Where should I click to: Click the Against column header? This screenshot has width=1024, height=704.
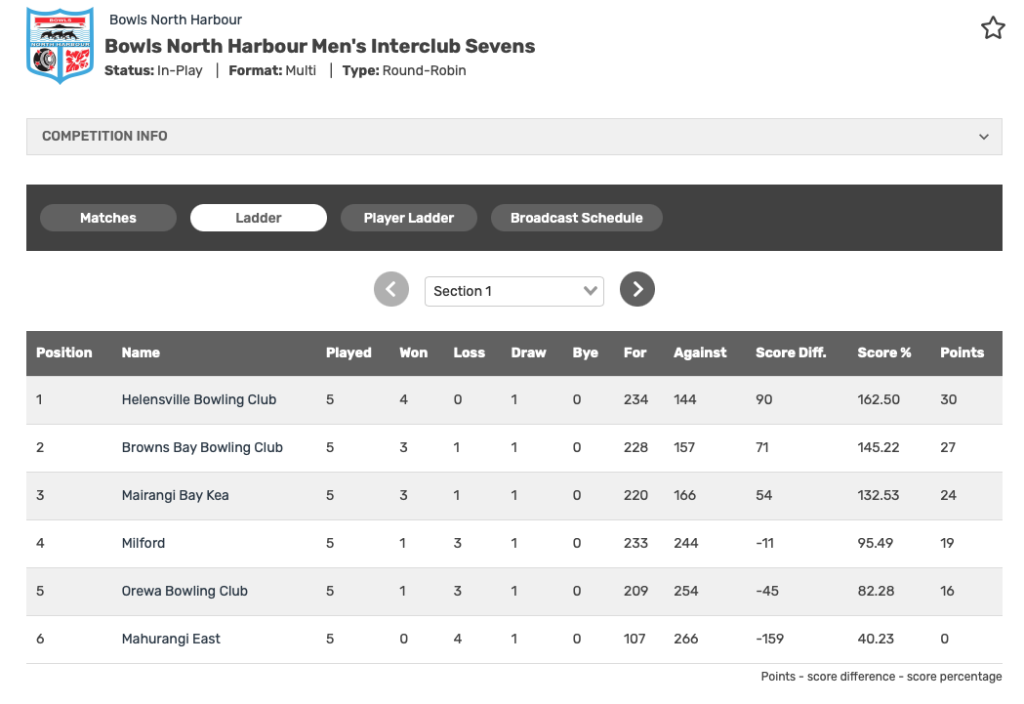pyautogui.click(x=700, y=353)
